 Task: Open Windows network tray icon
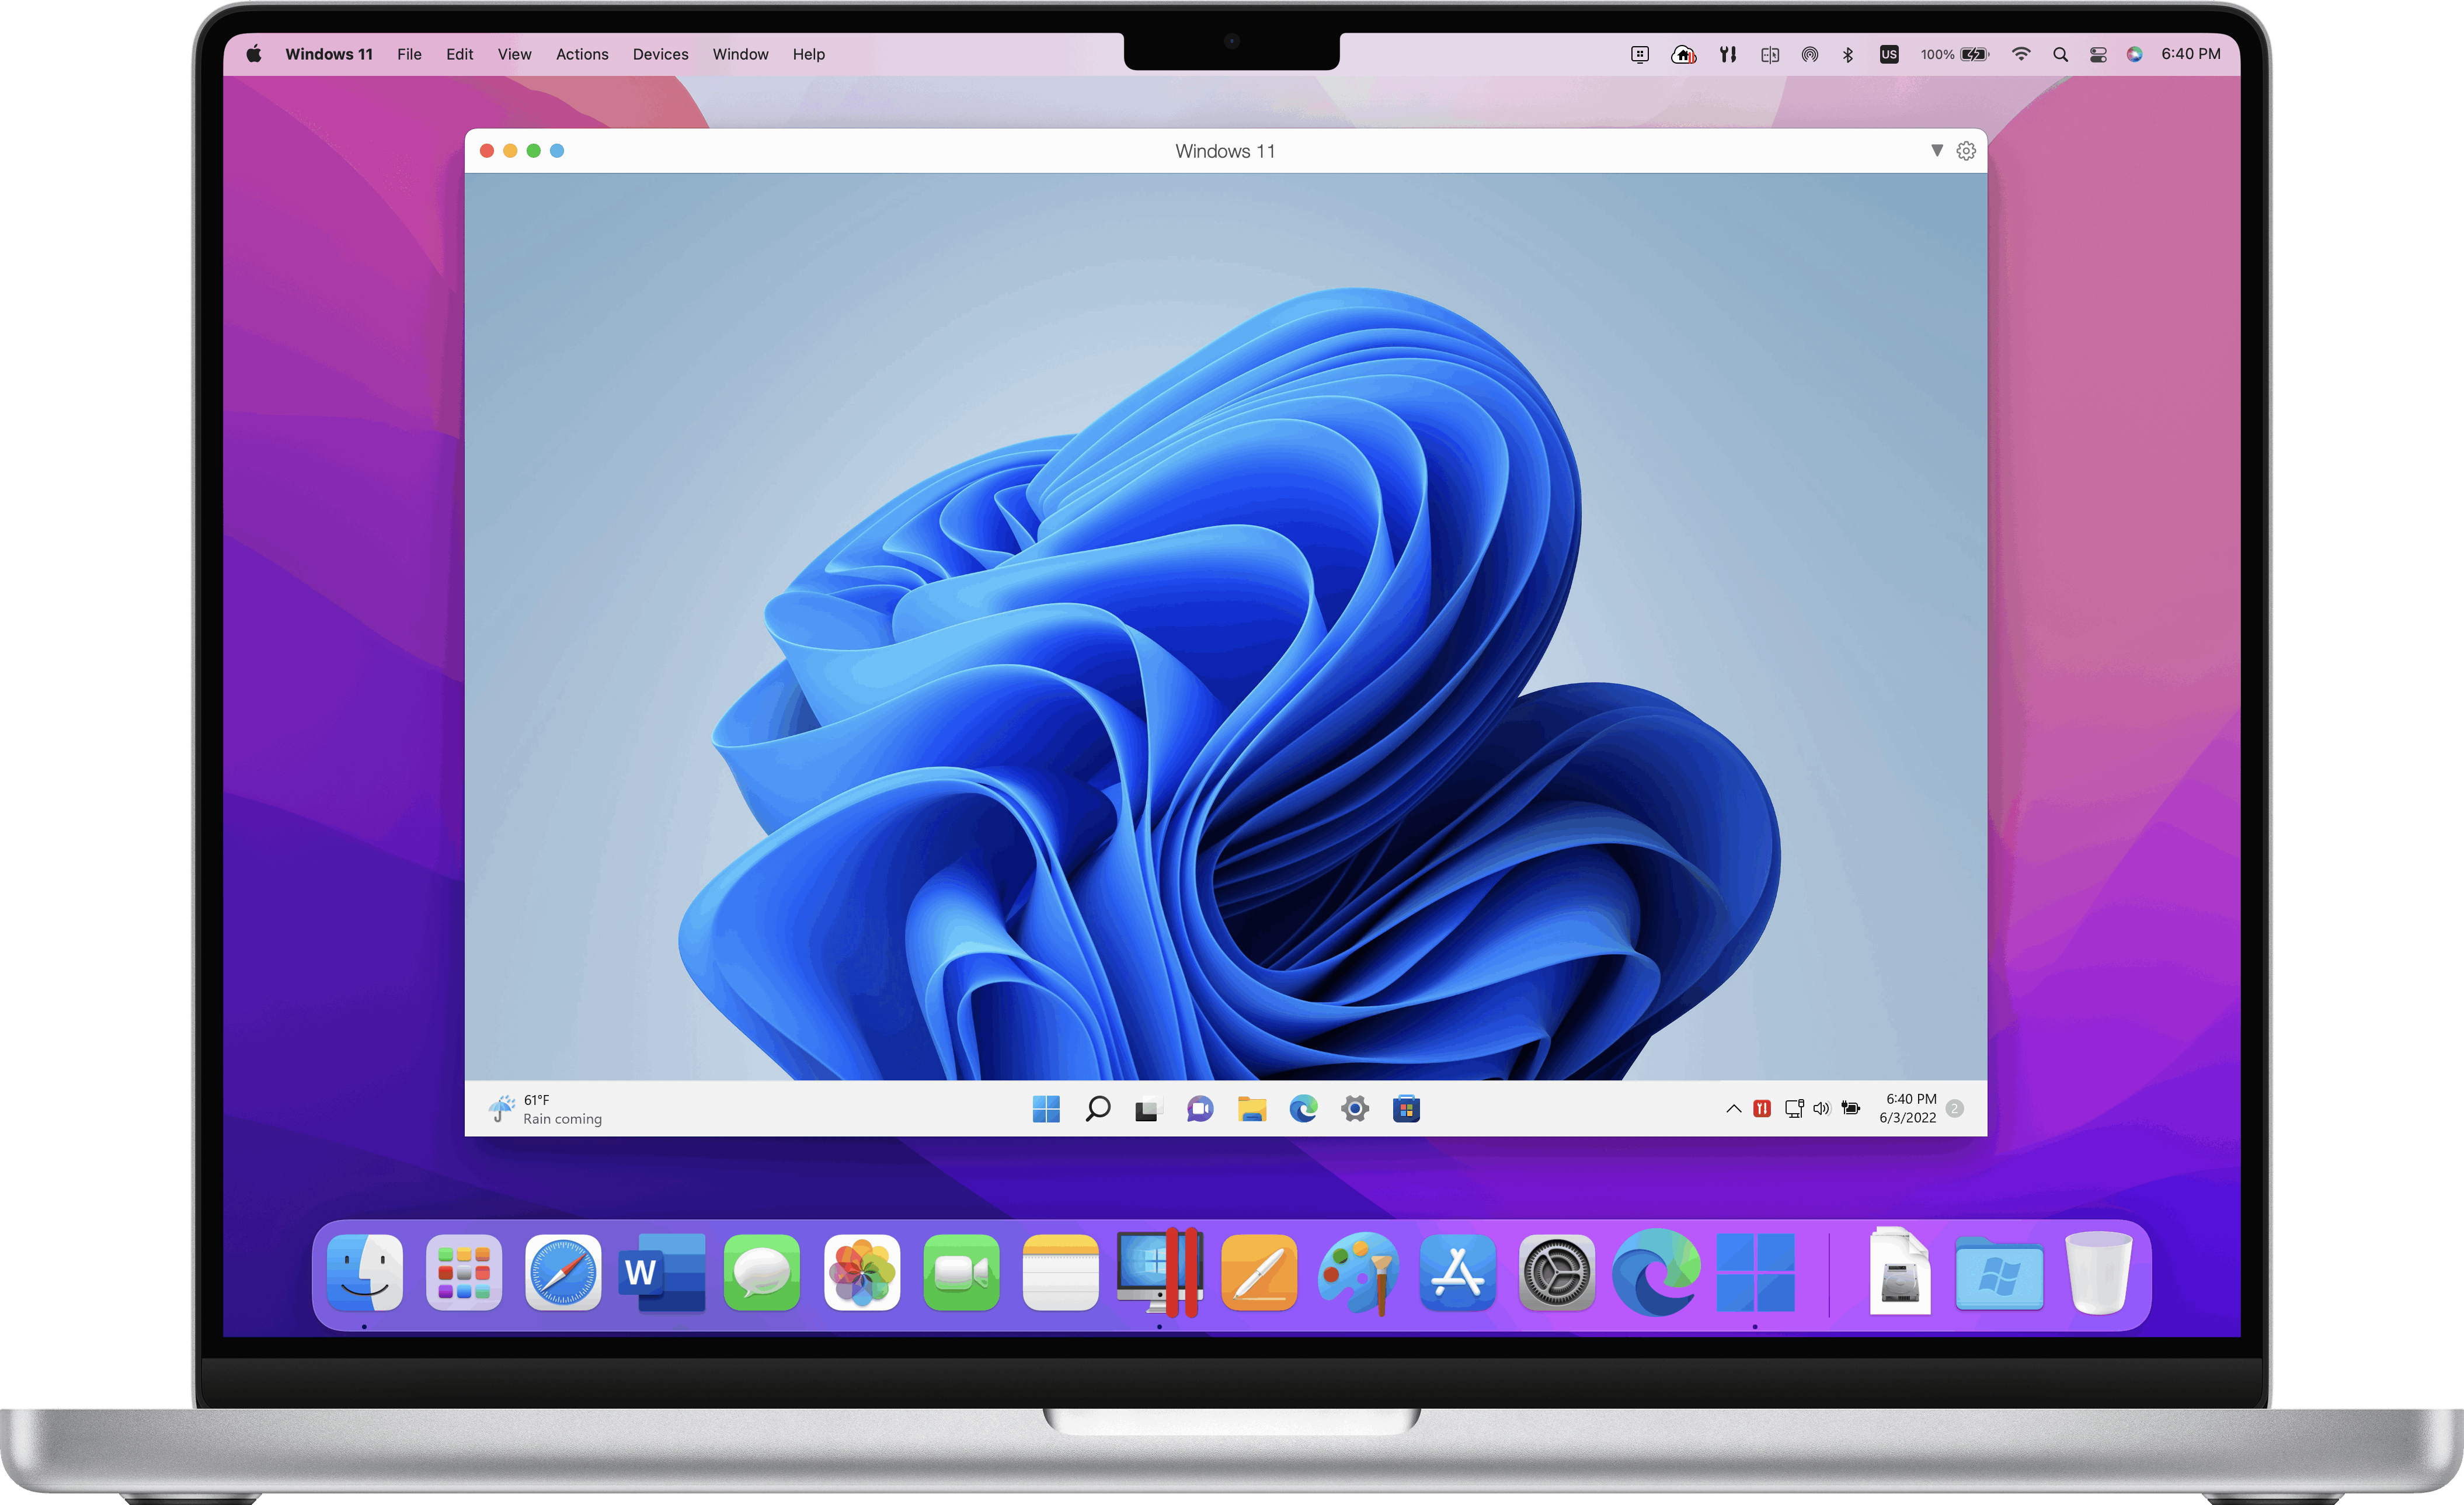click(x=1794, y=1108)
